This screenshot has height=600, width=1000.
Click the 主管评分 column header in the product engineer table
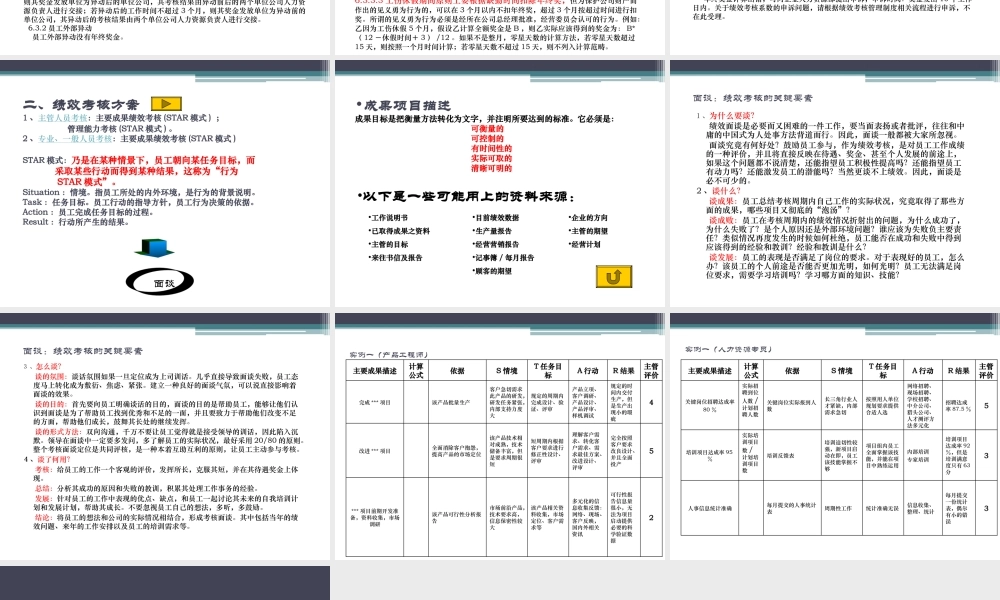[x=650, y=368]
